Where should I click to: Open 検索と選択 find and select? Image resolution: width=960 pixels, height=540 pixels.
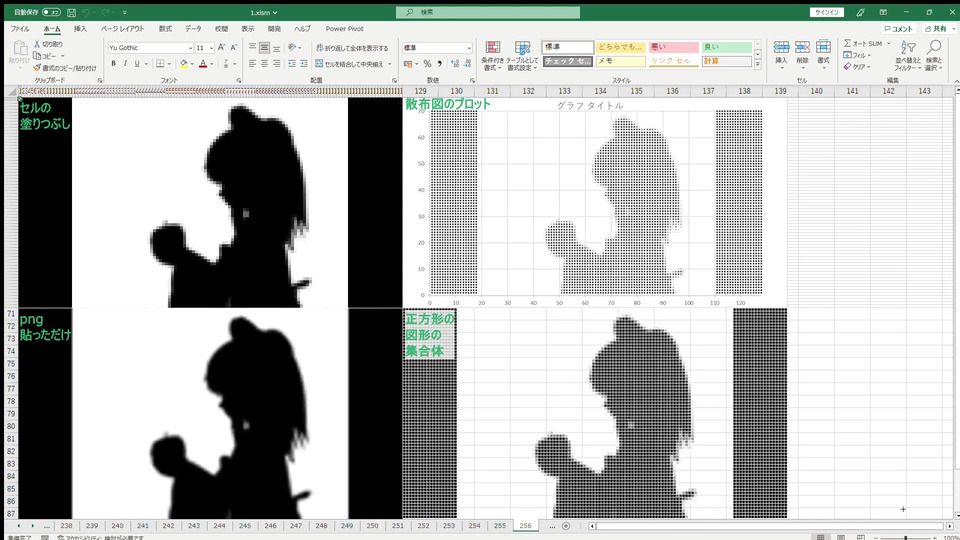coord(934,56)
